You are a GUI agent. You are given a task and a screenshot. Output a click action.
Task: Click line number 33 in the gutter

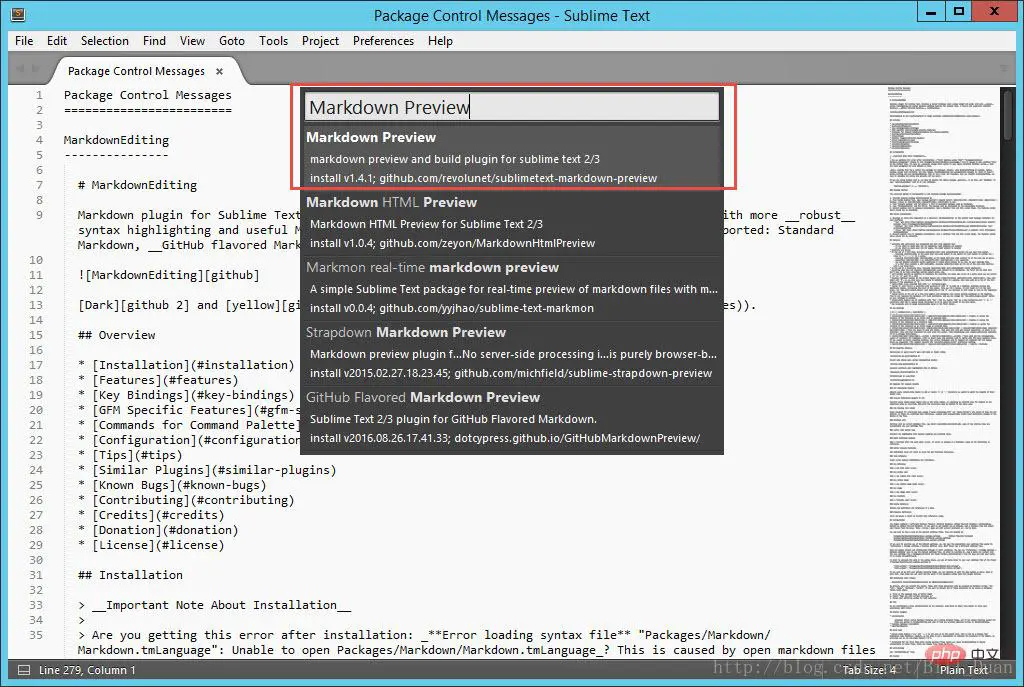coord(36,605)
